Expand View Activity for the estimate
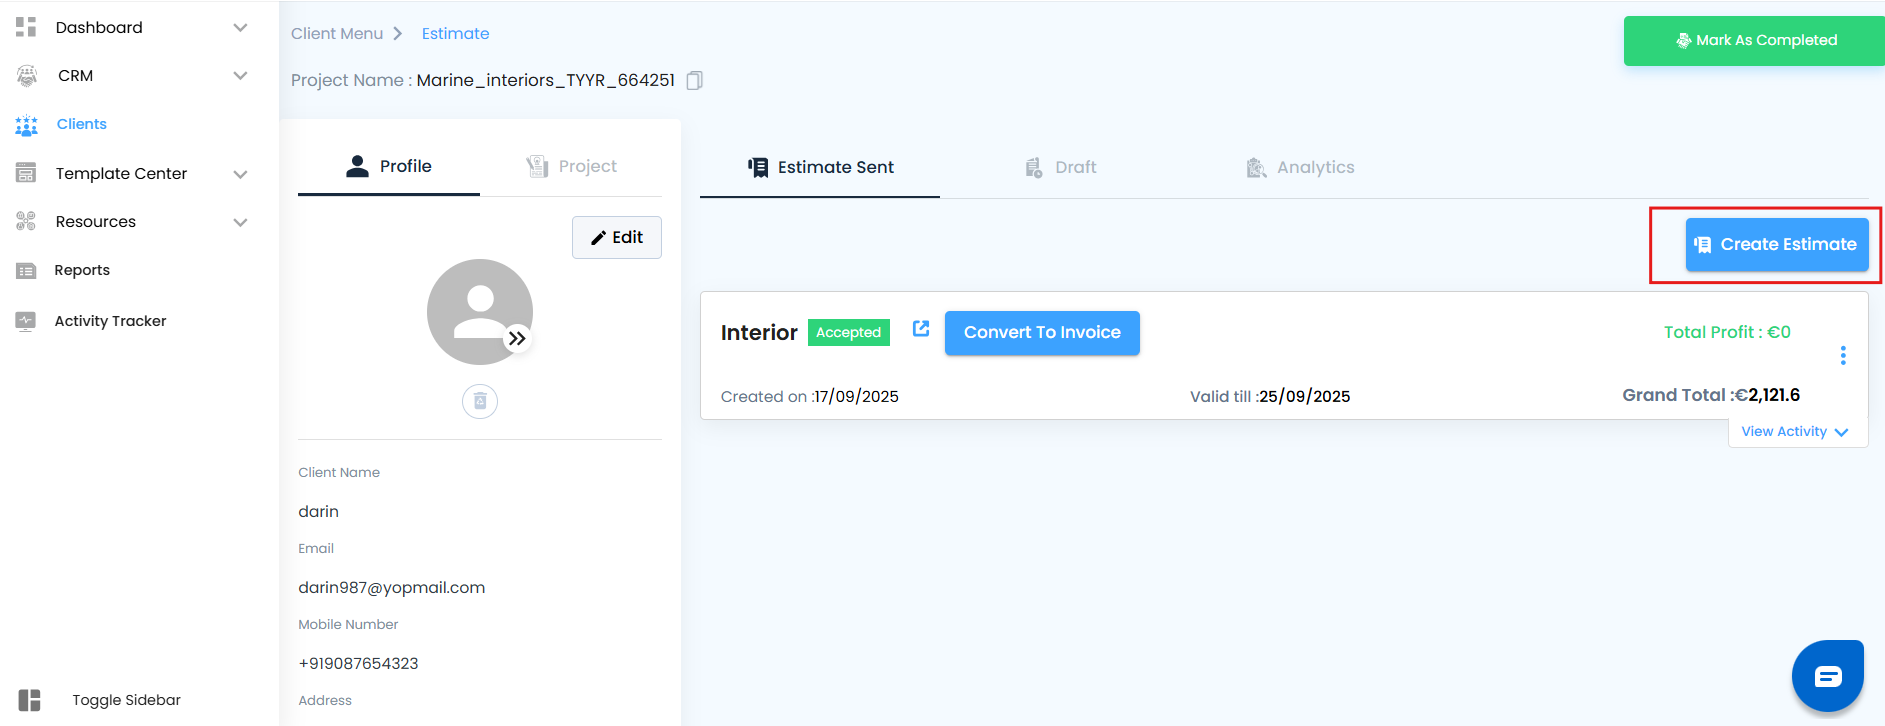 pos(1795,432)
